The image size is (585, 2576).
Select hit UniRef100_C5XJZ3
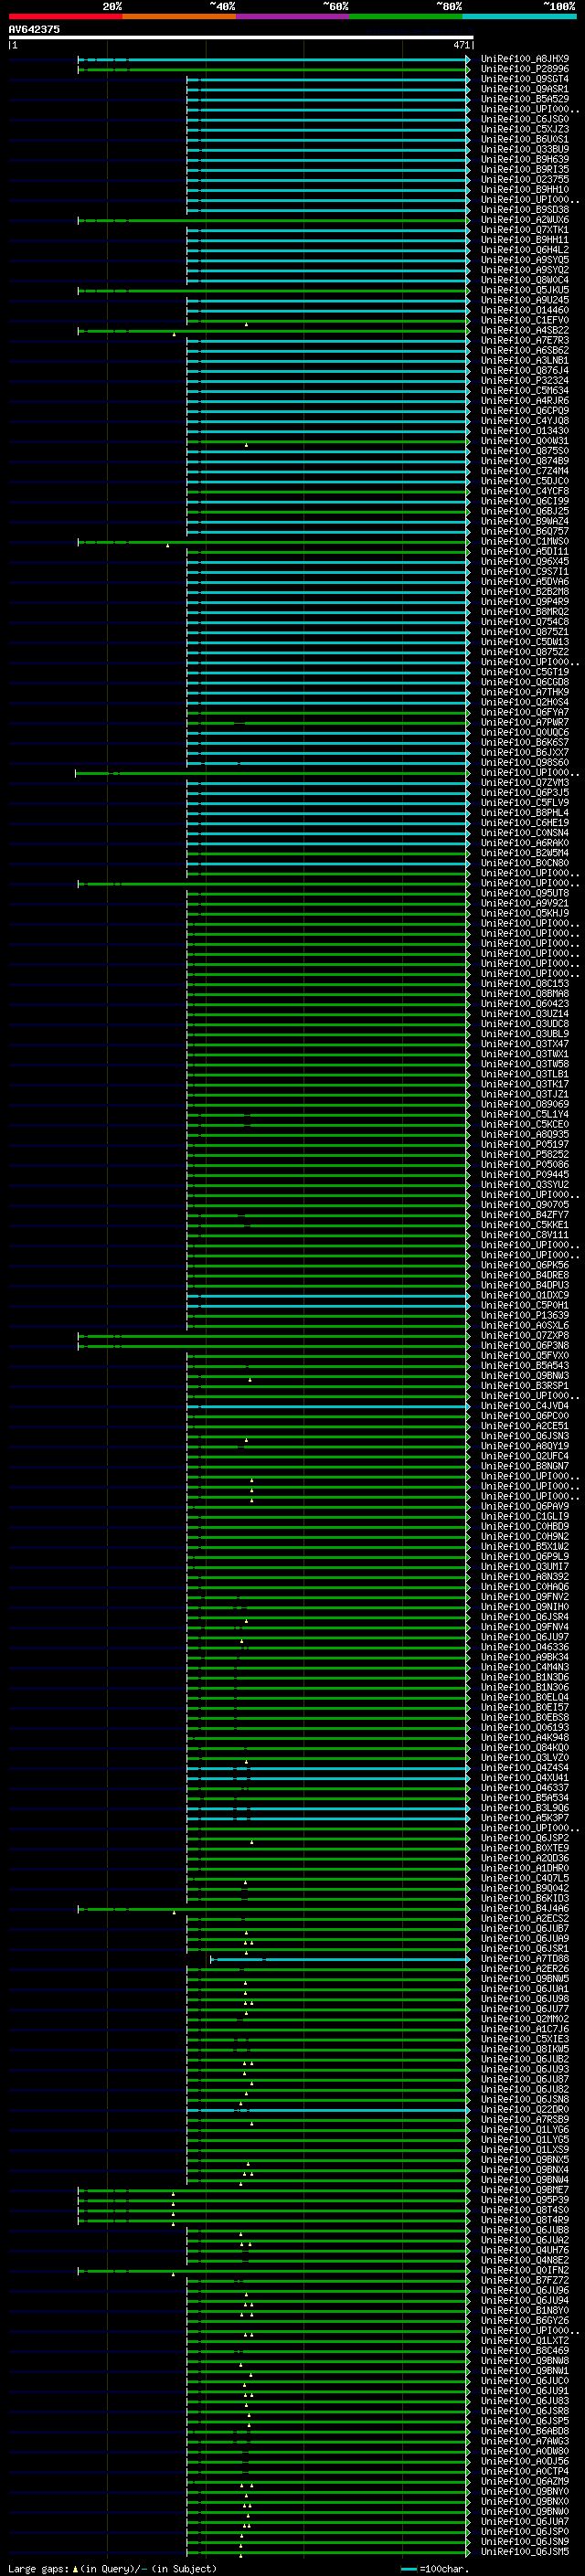tap(525, 129)
